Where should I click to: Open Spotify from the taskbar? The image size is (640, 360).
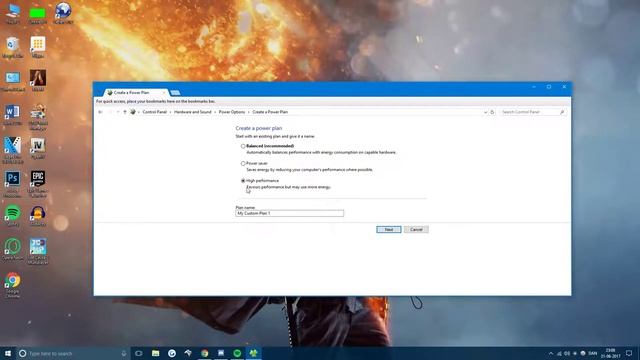237,353
